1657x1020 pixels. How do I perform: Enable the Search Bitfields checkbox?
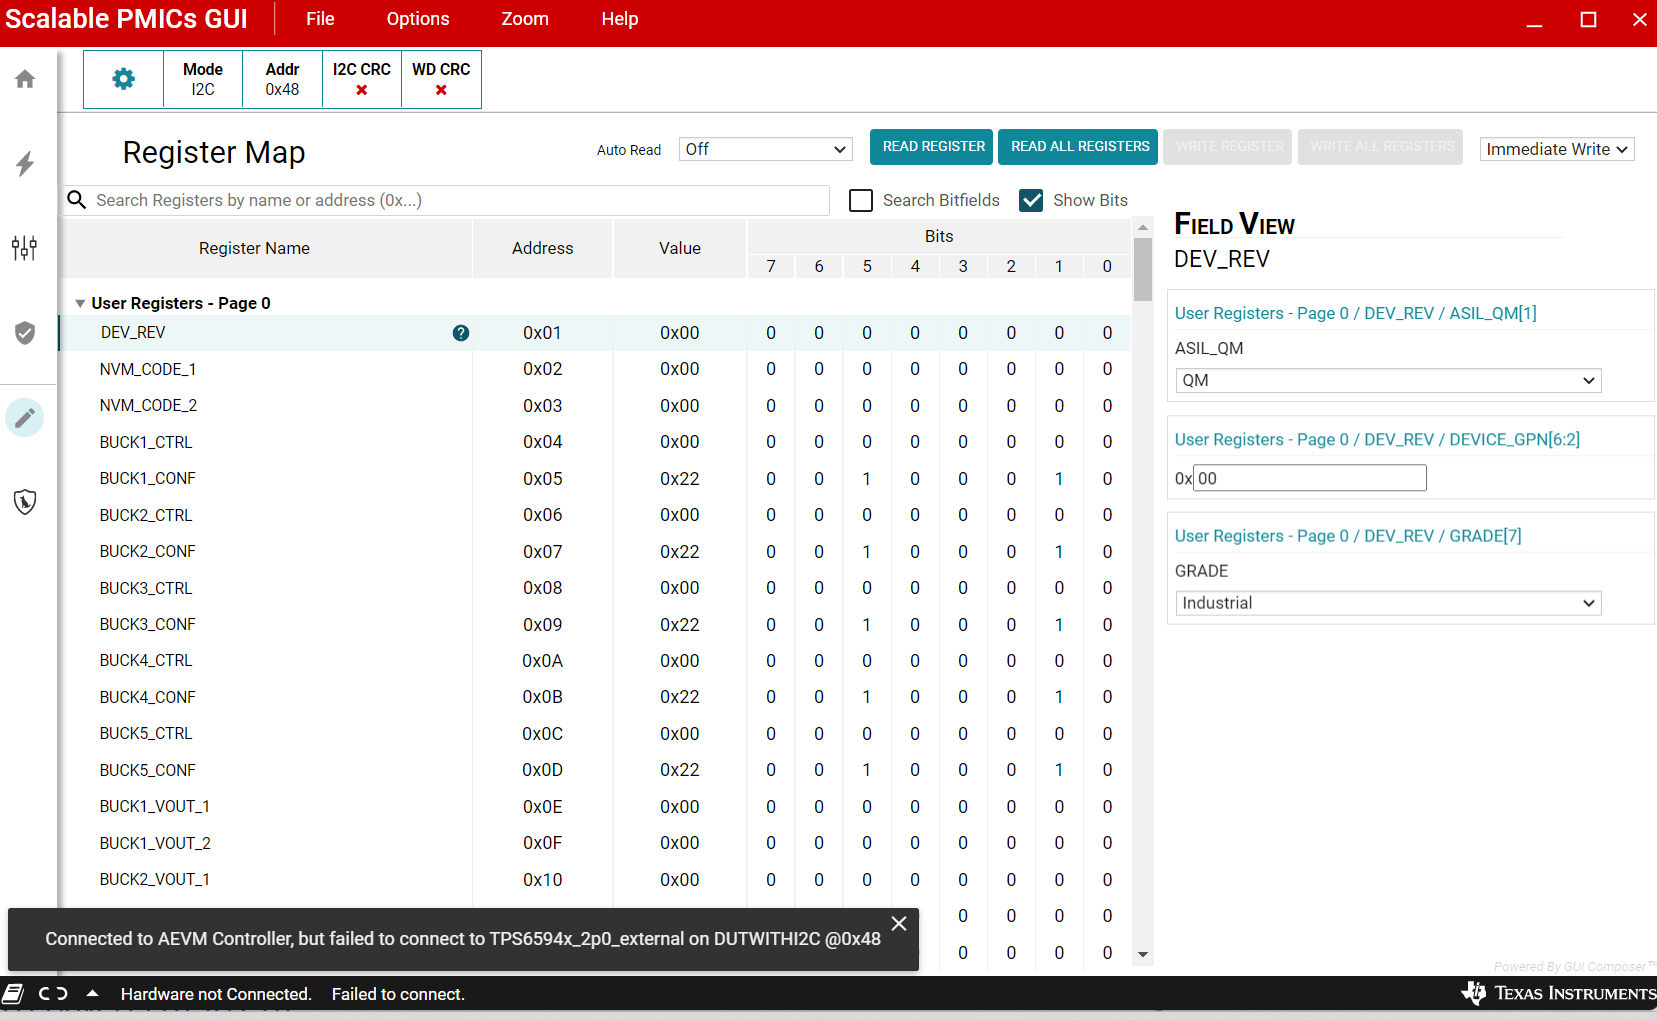[861, 200]
